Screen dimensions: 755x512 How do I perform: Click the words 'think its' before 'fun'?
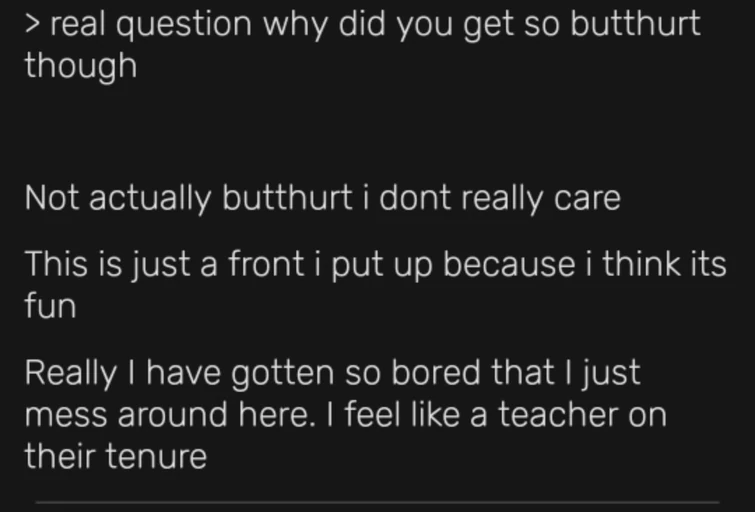coord(664,264)
